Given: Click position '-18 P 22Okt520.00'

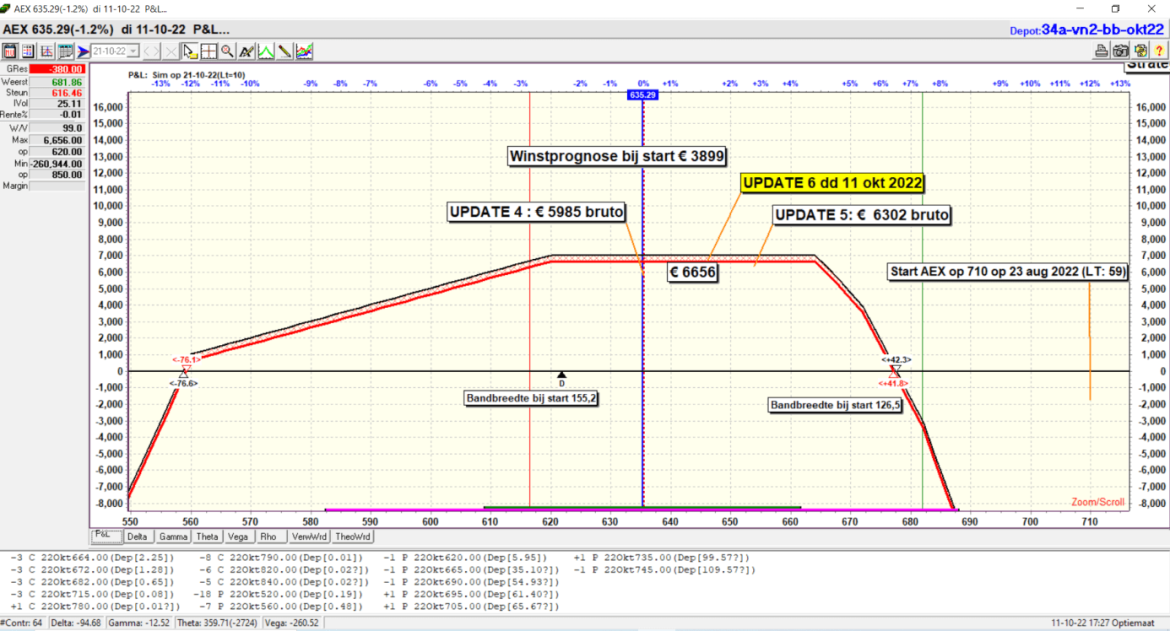Looking at the screenshot, I should click(x=278, y=594).
